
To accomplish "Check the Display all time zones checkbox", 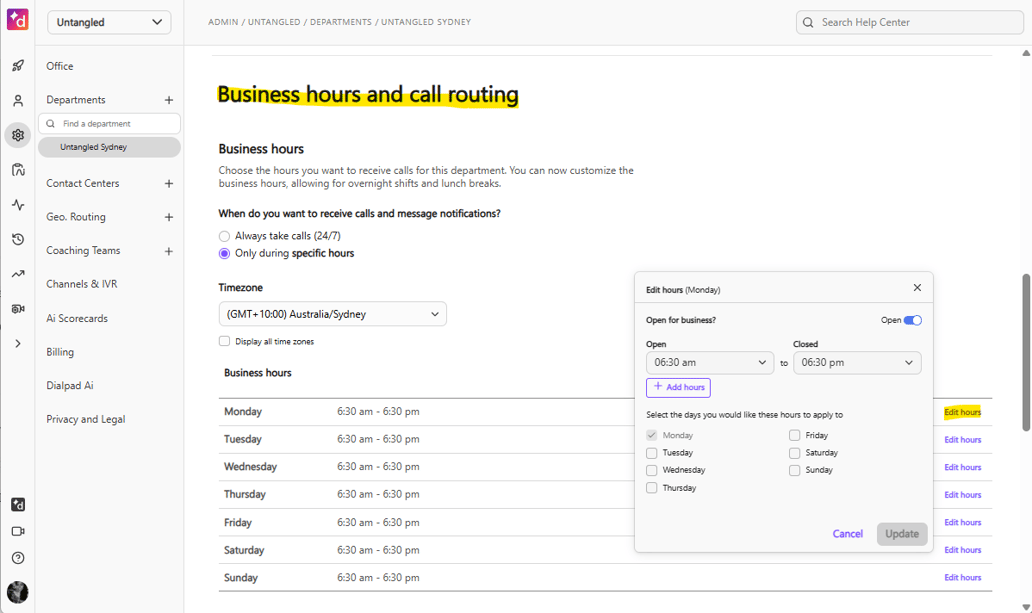I will [x=224, y=341].
